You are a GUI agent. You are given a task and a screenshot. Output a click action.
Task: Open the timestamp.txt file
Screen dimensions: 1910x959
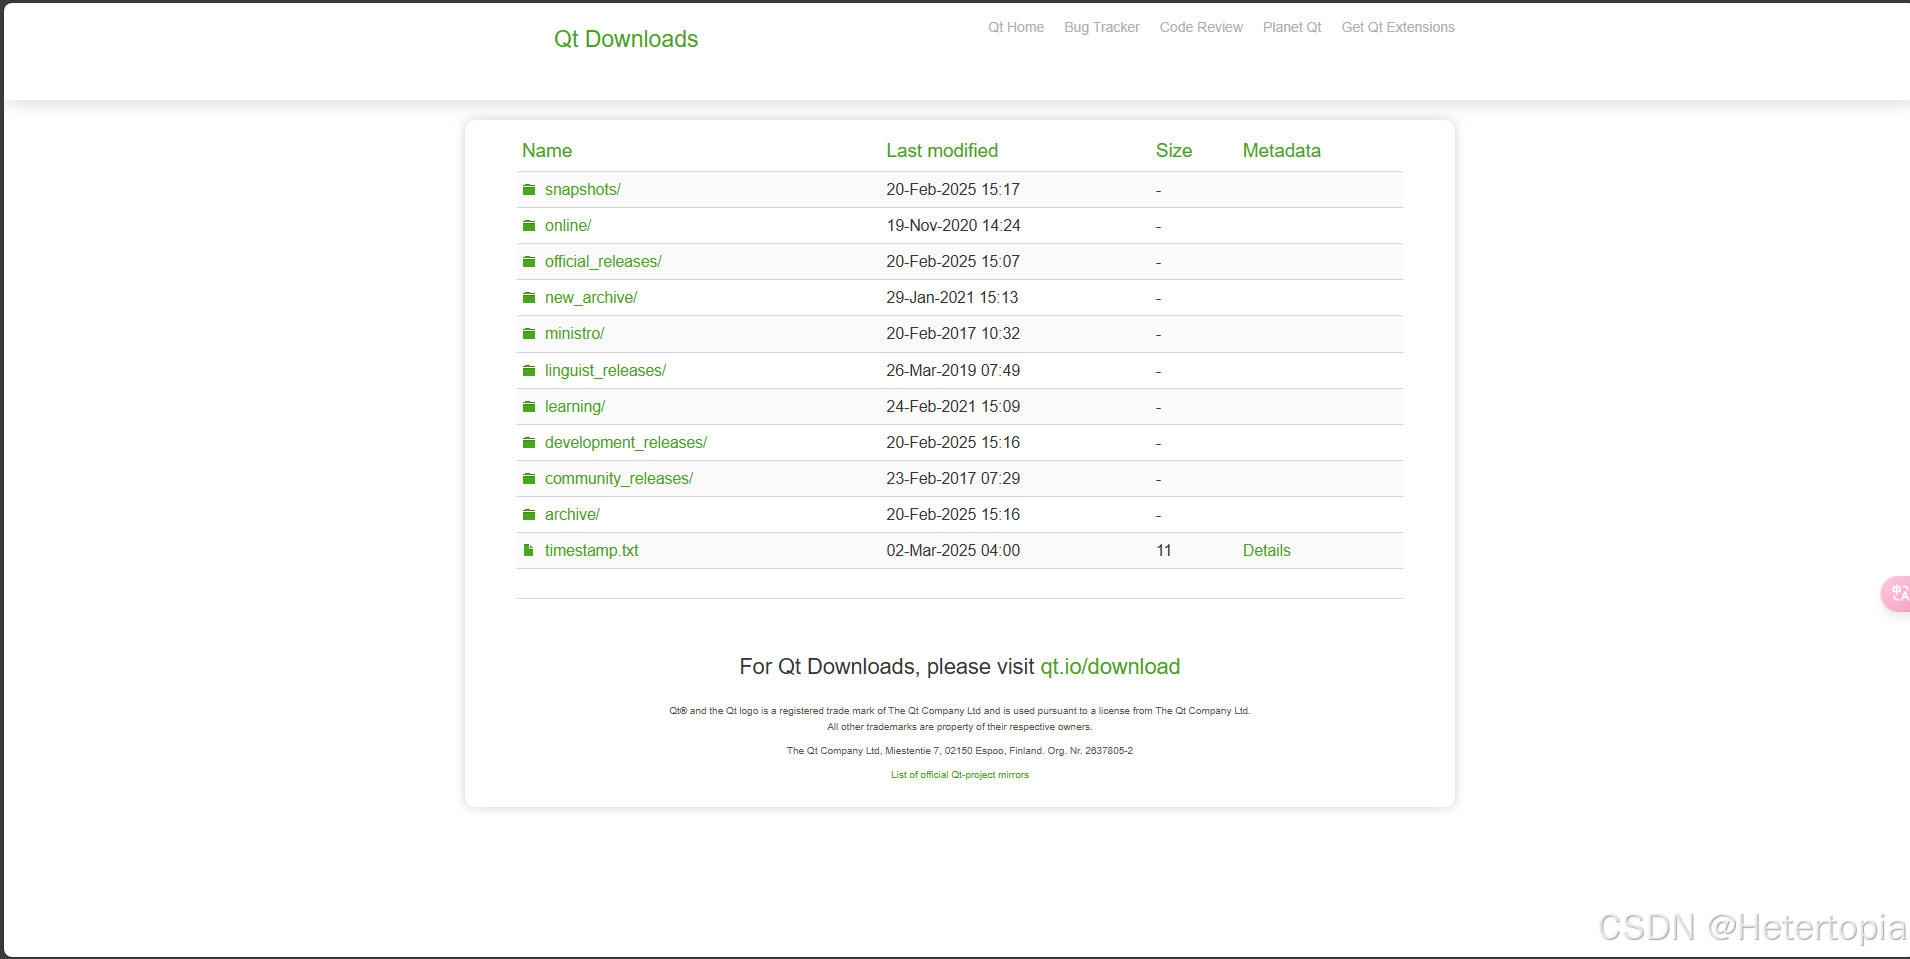pos(591,550)
